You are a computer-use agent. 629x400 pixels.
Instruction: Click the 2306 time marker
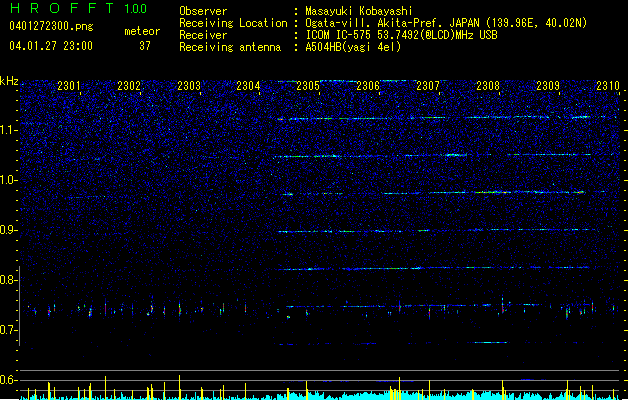[x=368, y=86]
